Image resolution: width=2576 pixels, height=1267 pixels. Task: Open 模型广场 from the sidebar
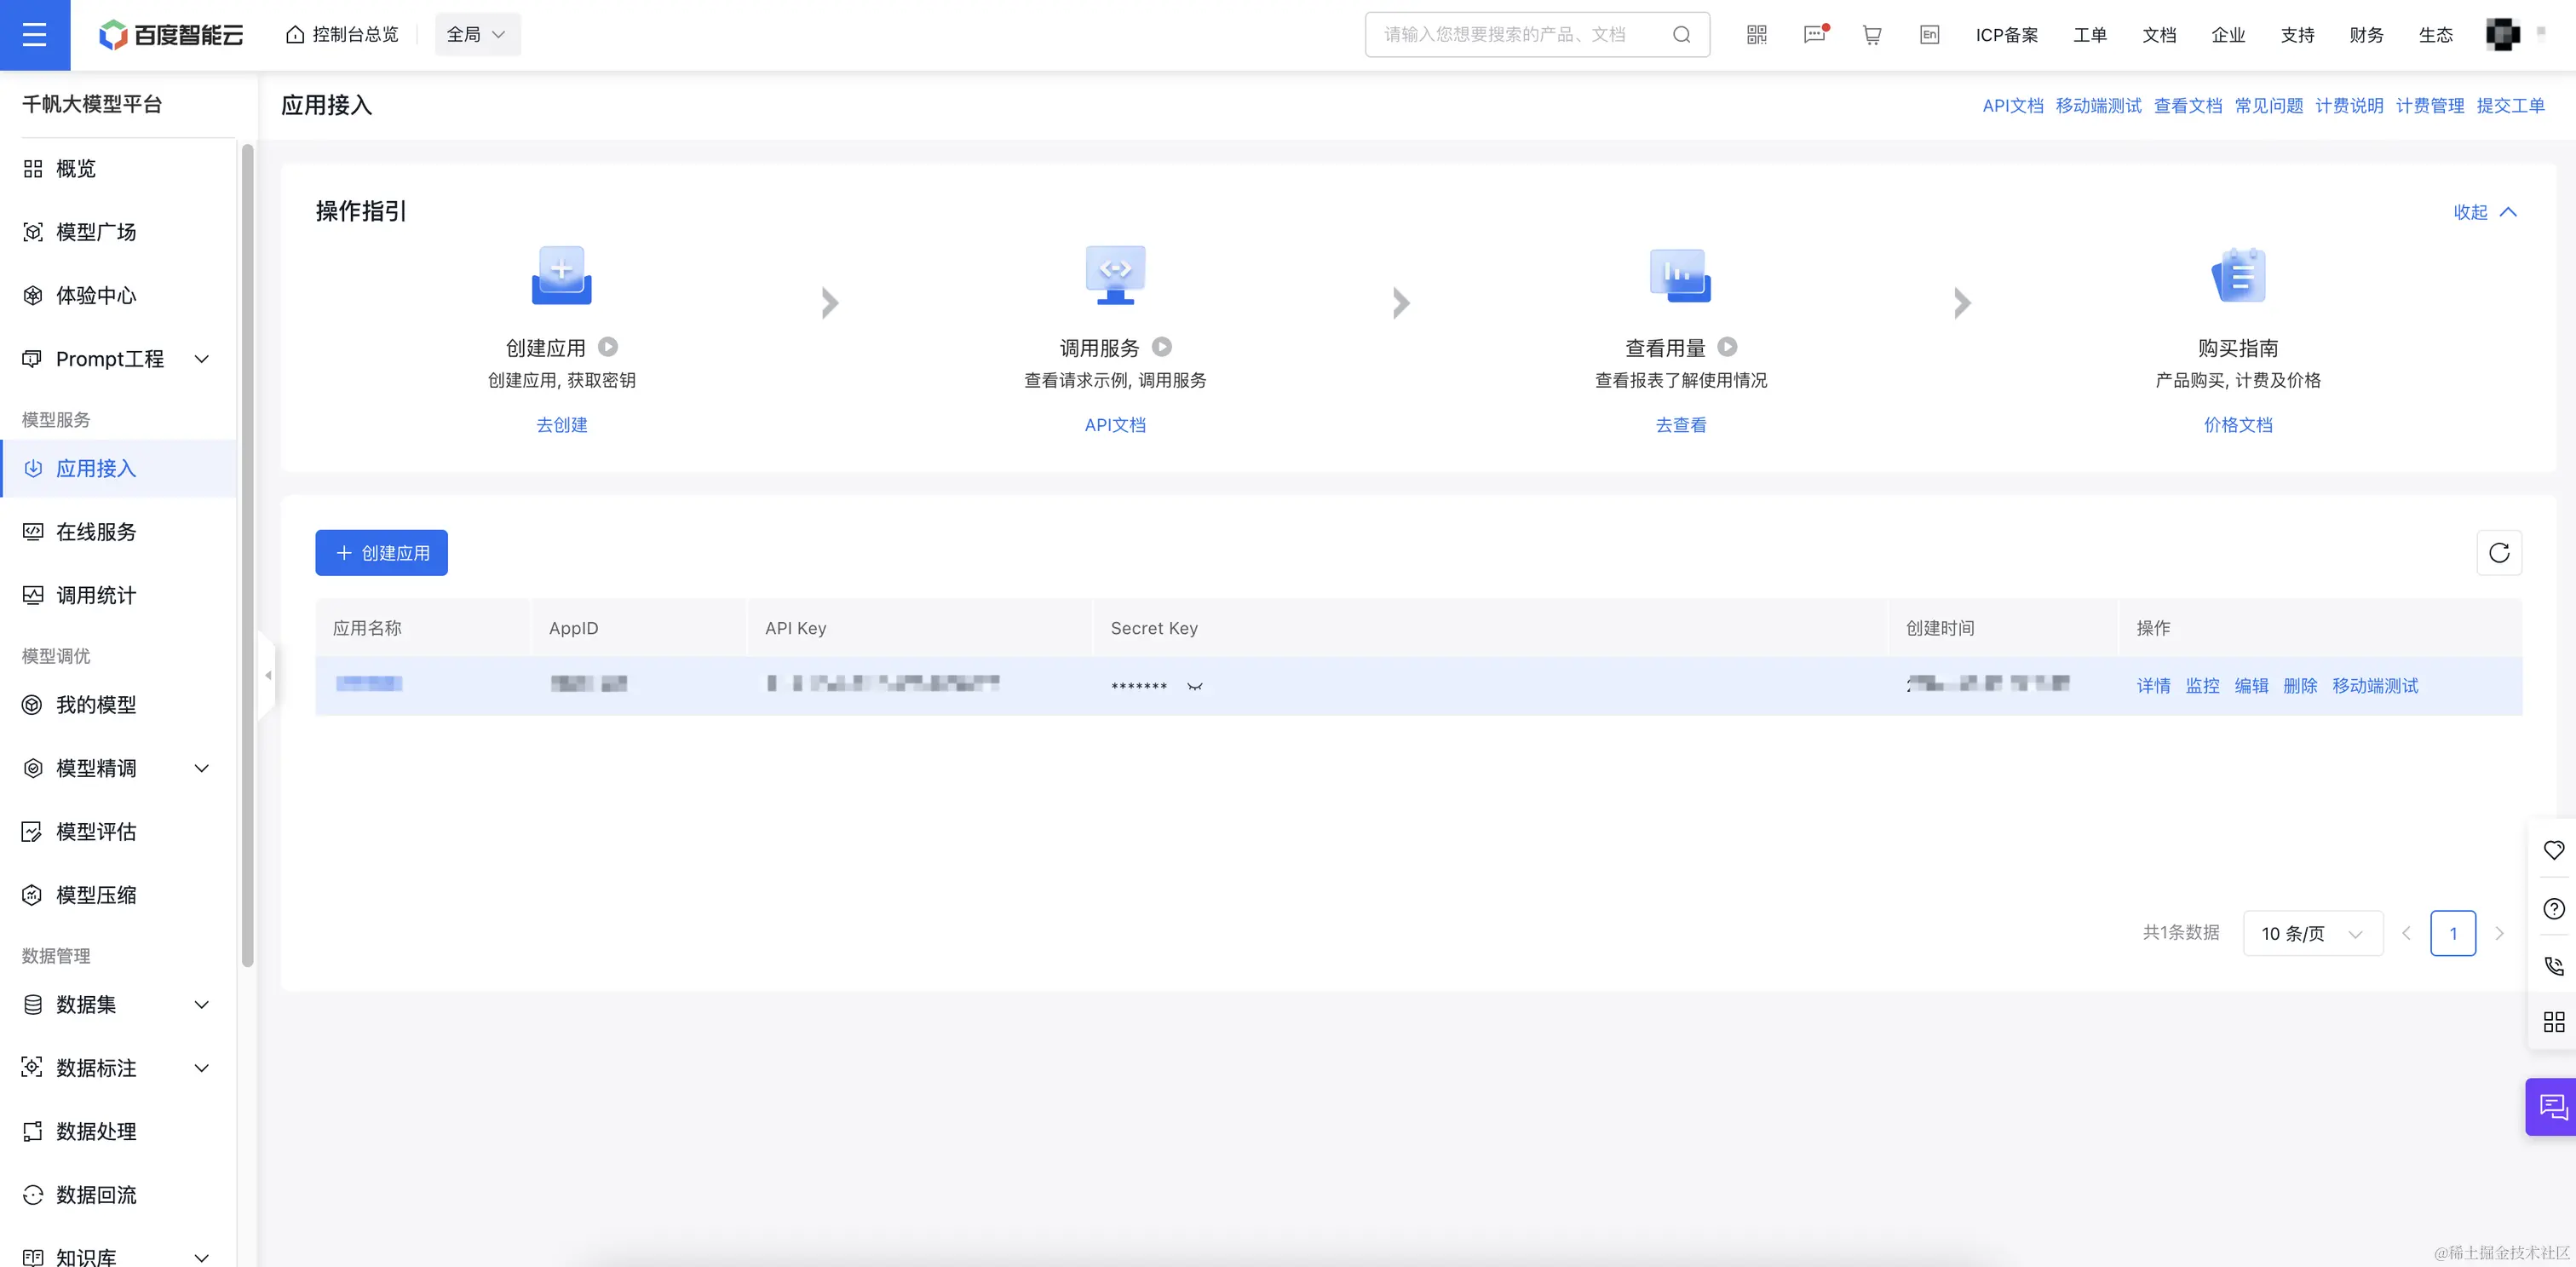(96, 232)
